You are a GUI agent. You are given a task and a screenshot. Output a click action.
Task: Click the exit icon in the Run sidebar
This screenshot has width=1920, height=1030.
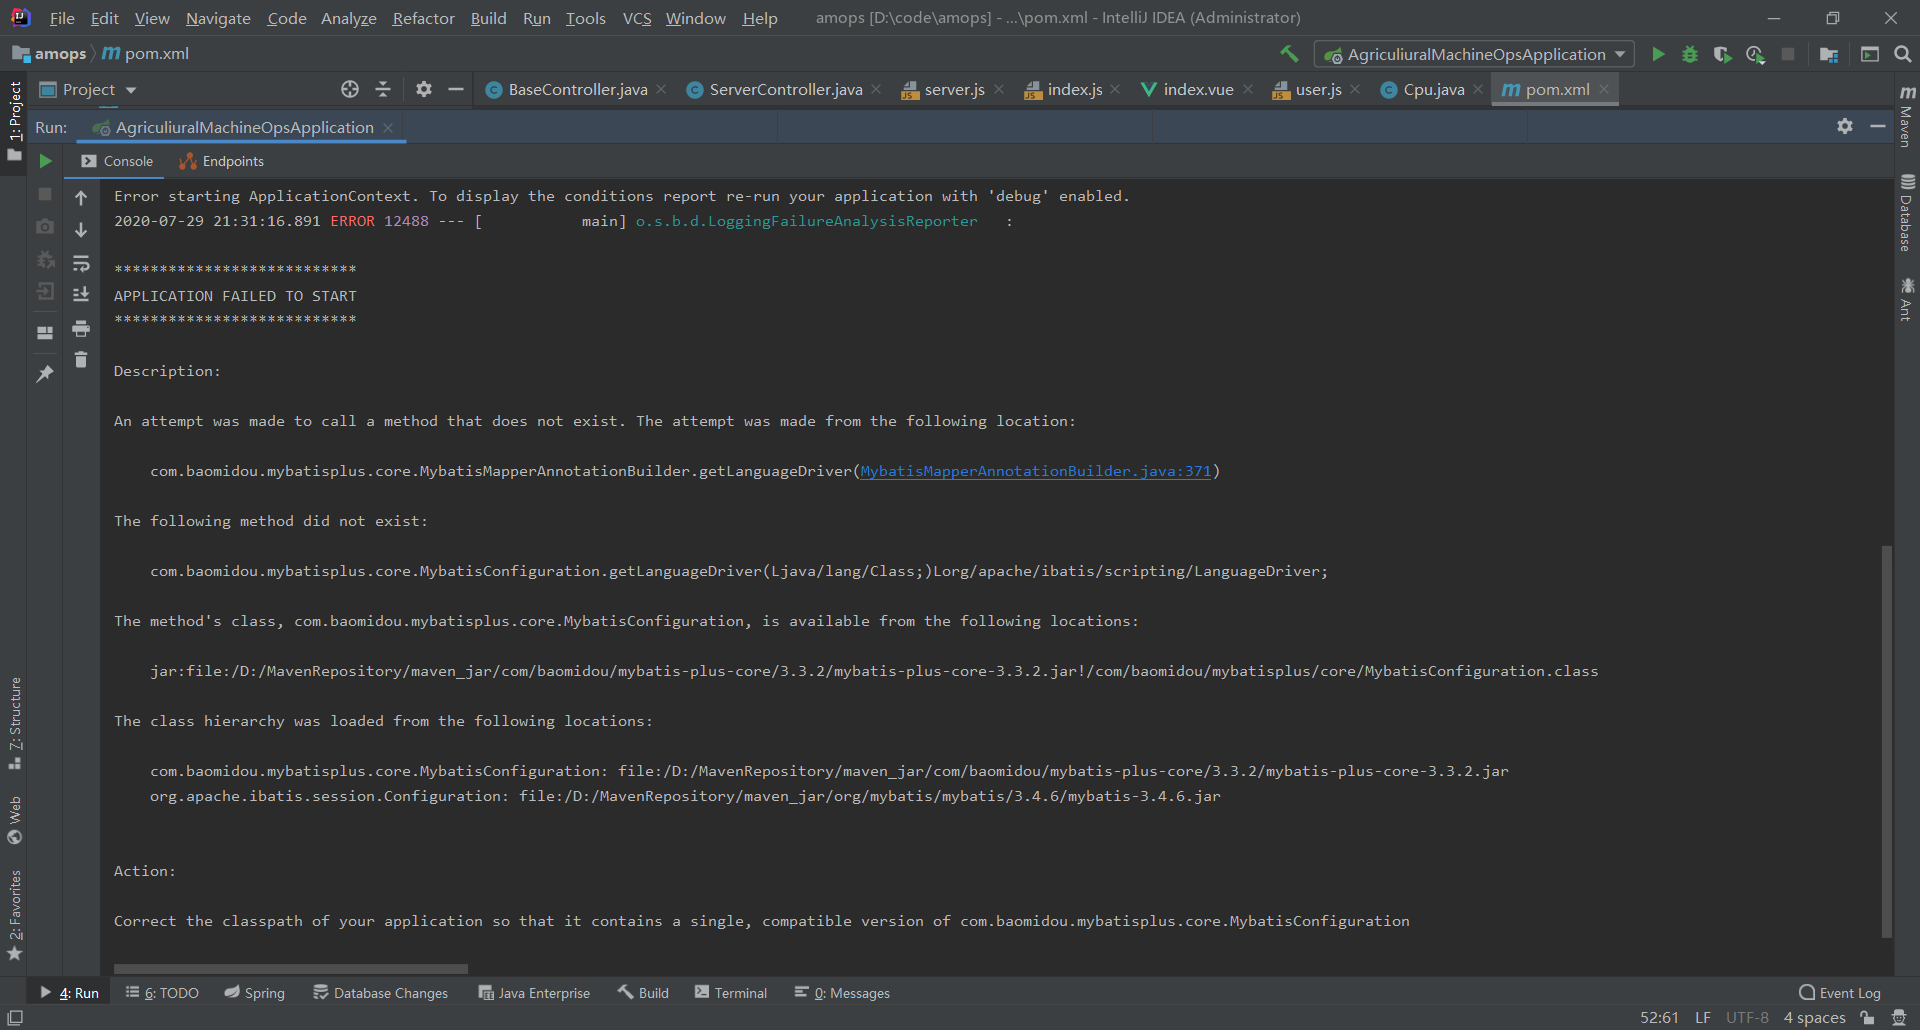pyautogui.click(x=45, y=291)
